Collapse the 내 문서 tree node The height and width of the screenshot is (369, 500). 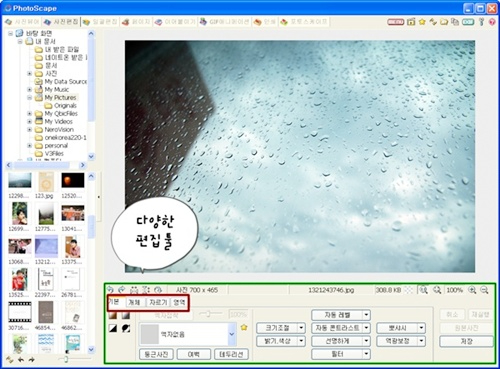(20, 42)
